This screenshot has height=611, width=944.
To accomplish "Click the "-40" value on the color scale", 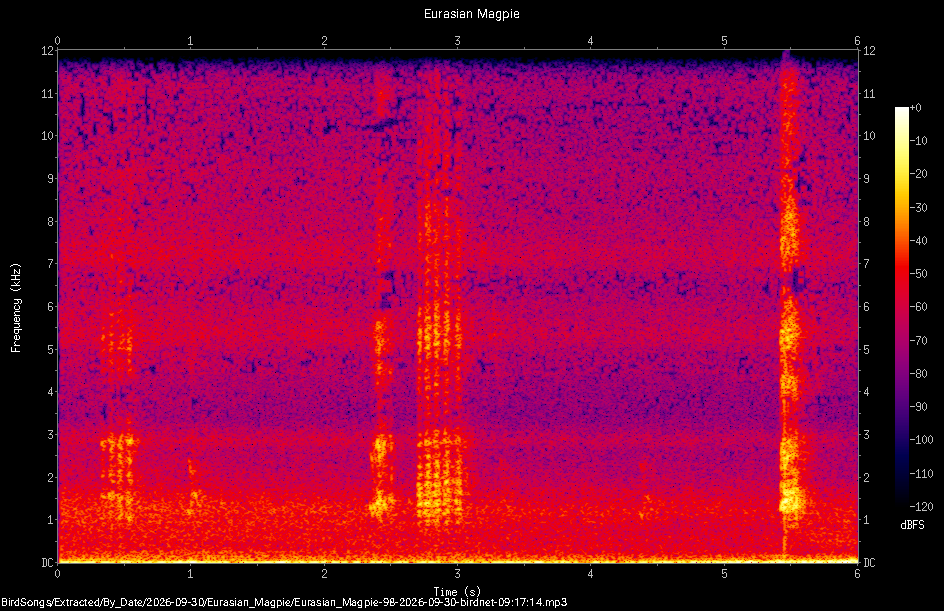I will click(x=919, y=241).
